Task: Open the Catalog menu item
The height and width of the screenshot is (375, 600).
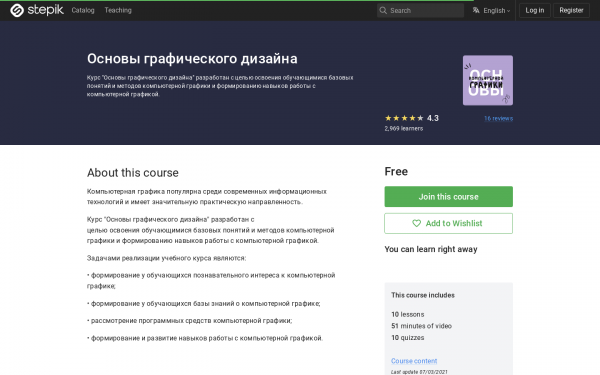Action: [83, 10]
